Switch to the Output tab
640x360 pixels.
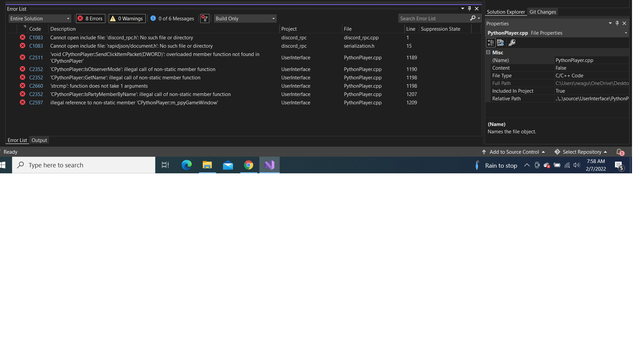click(x=39, y=140)
